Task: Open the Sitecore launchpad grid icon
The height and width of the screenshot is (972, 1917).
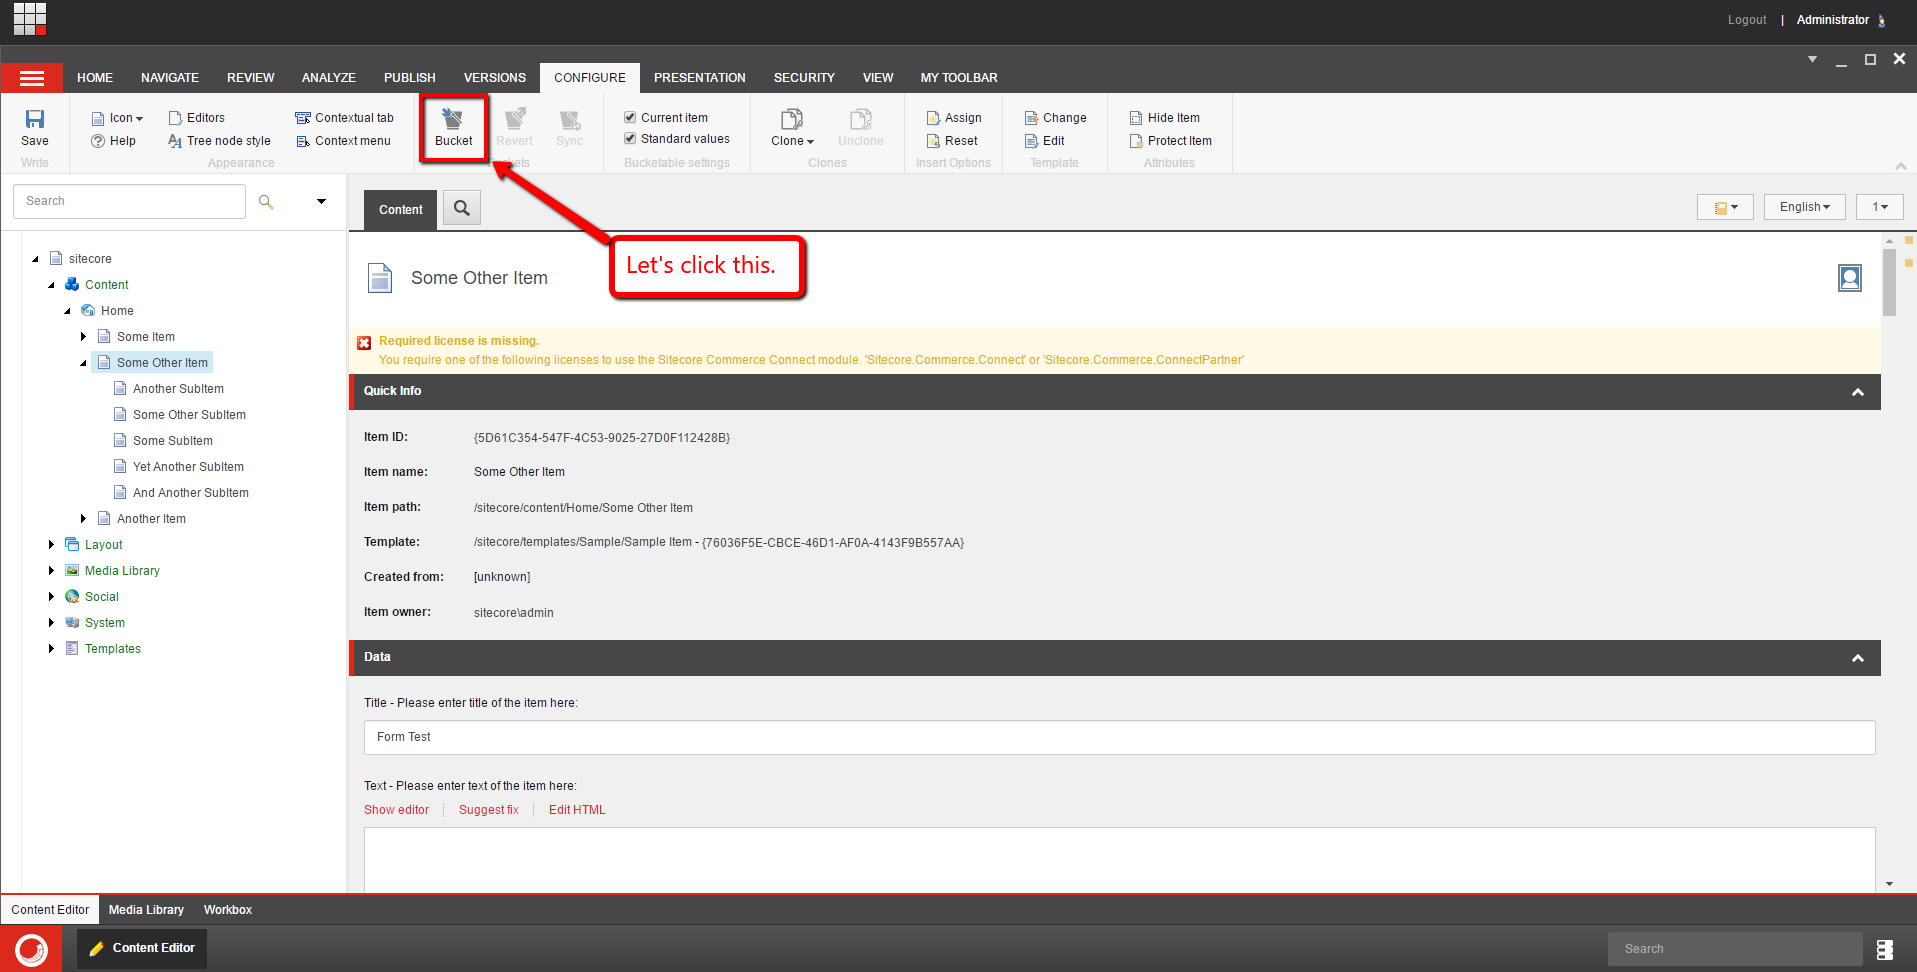Action: (30, 19)
